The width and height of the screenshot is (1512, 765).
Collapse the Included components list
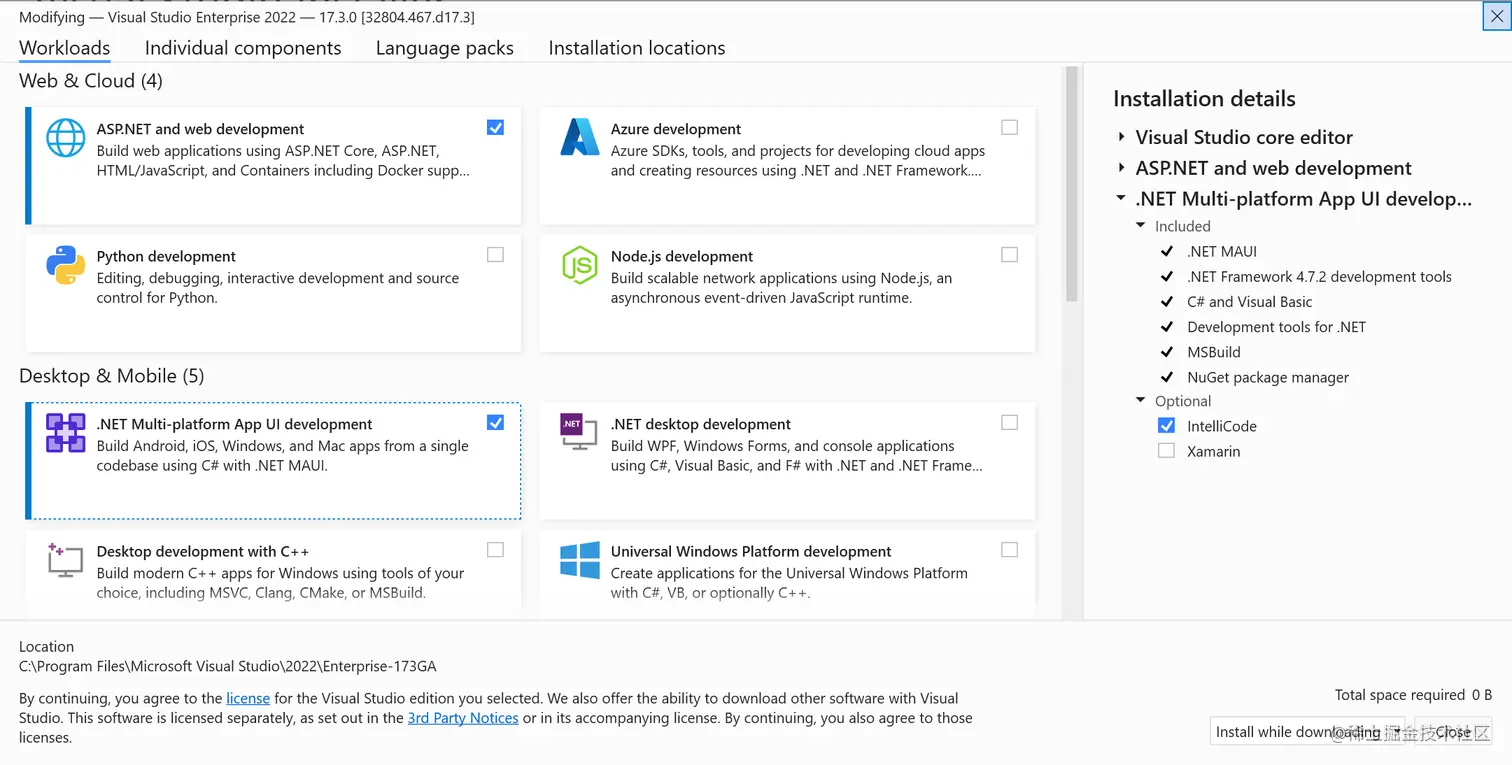1140,225
